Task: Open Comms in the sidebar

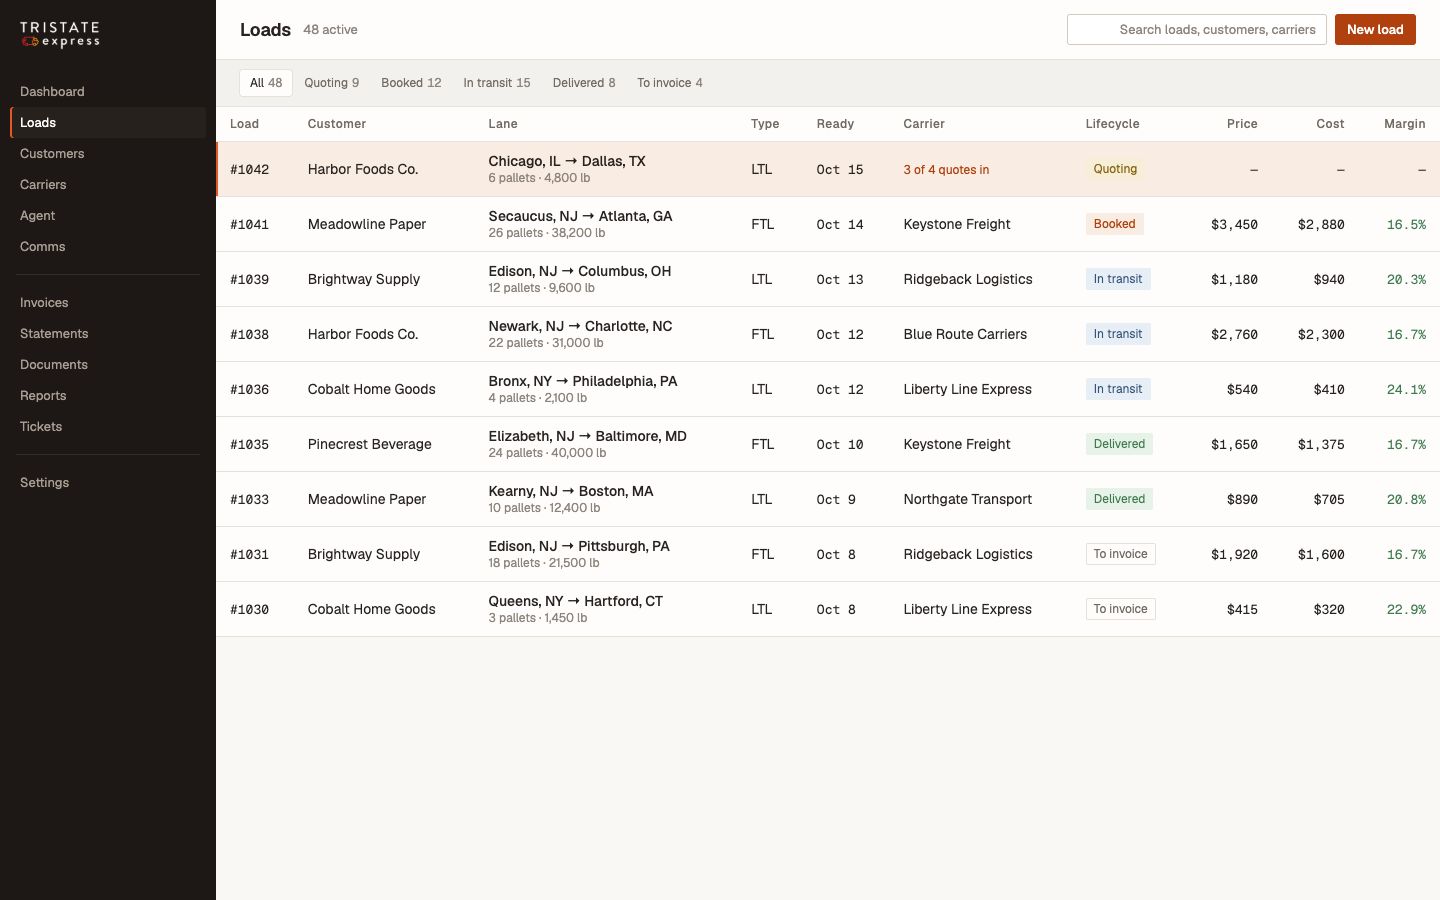Action: coord(108,246)
